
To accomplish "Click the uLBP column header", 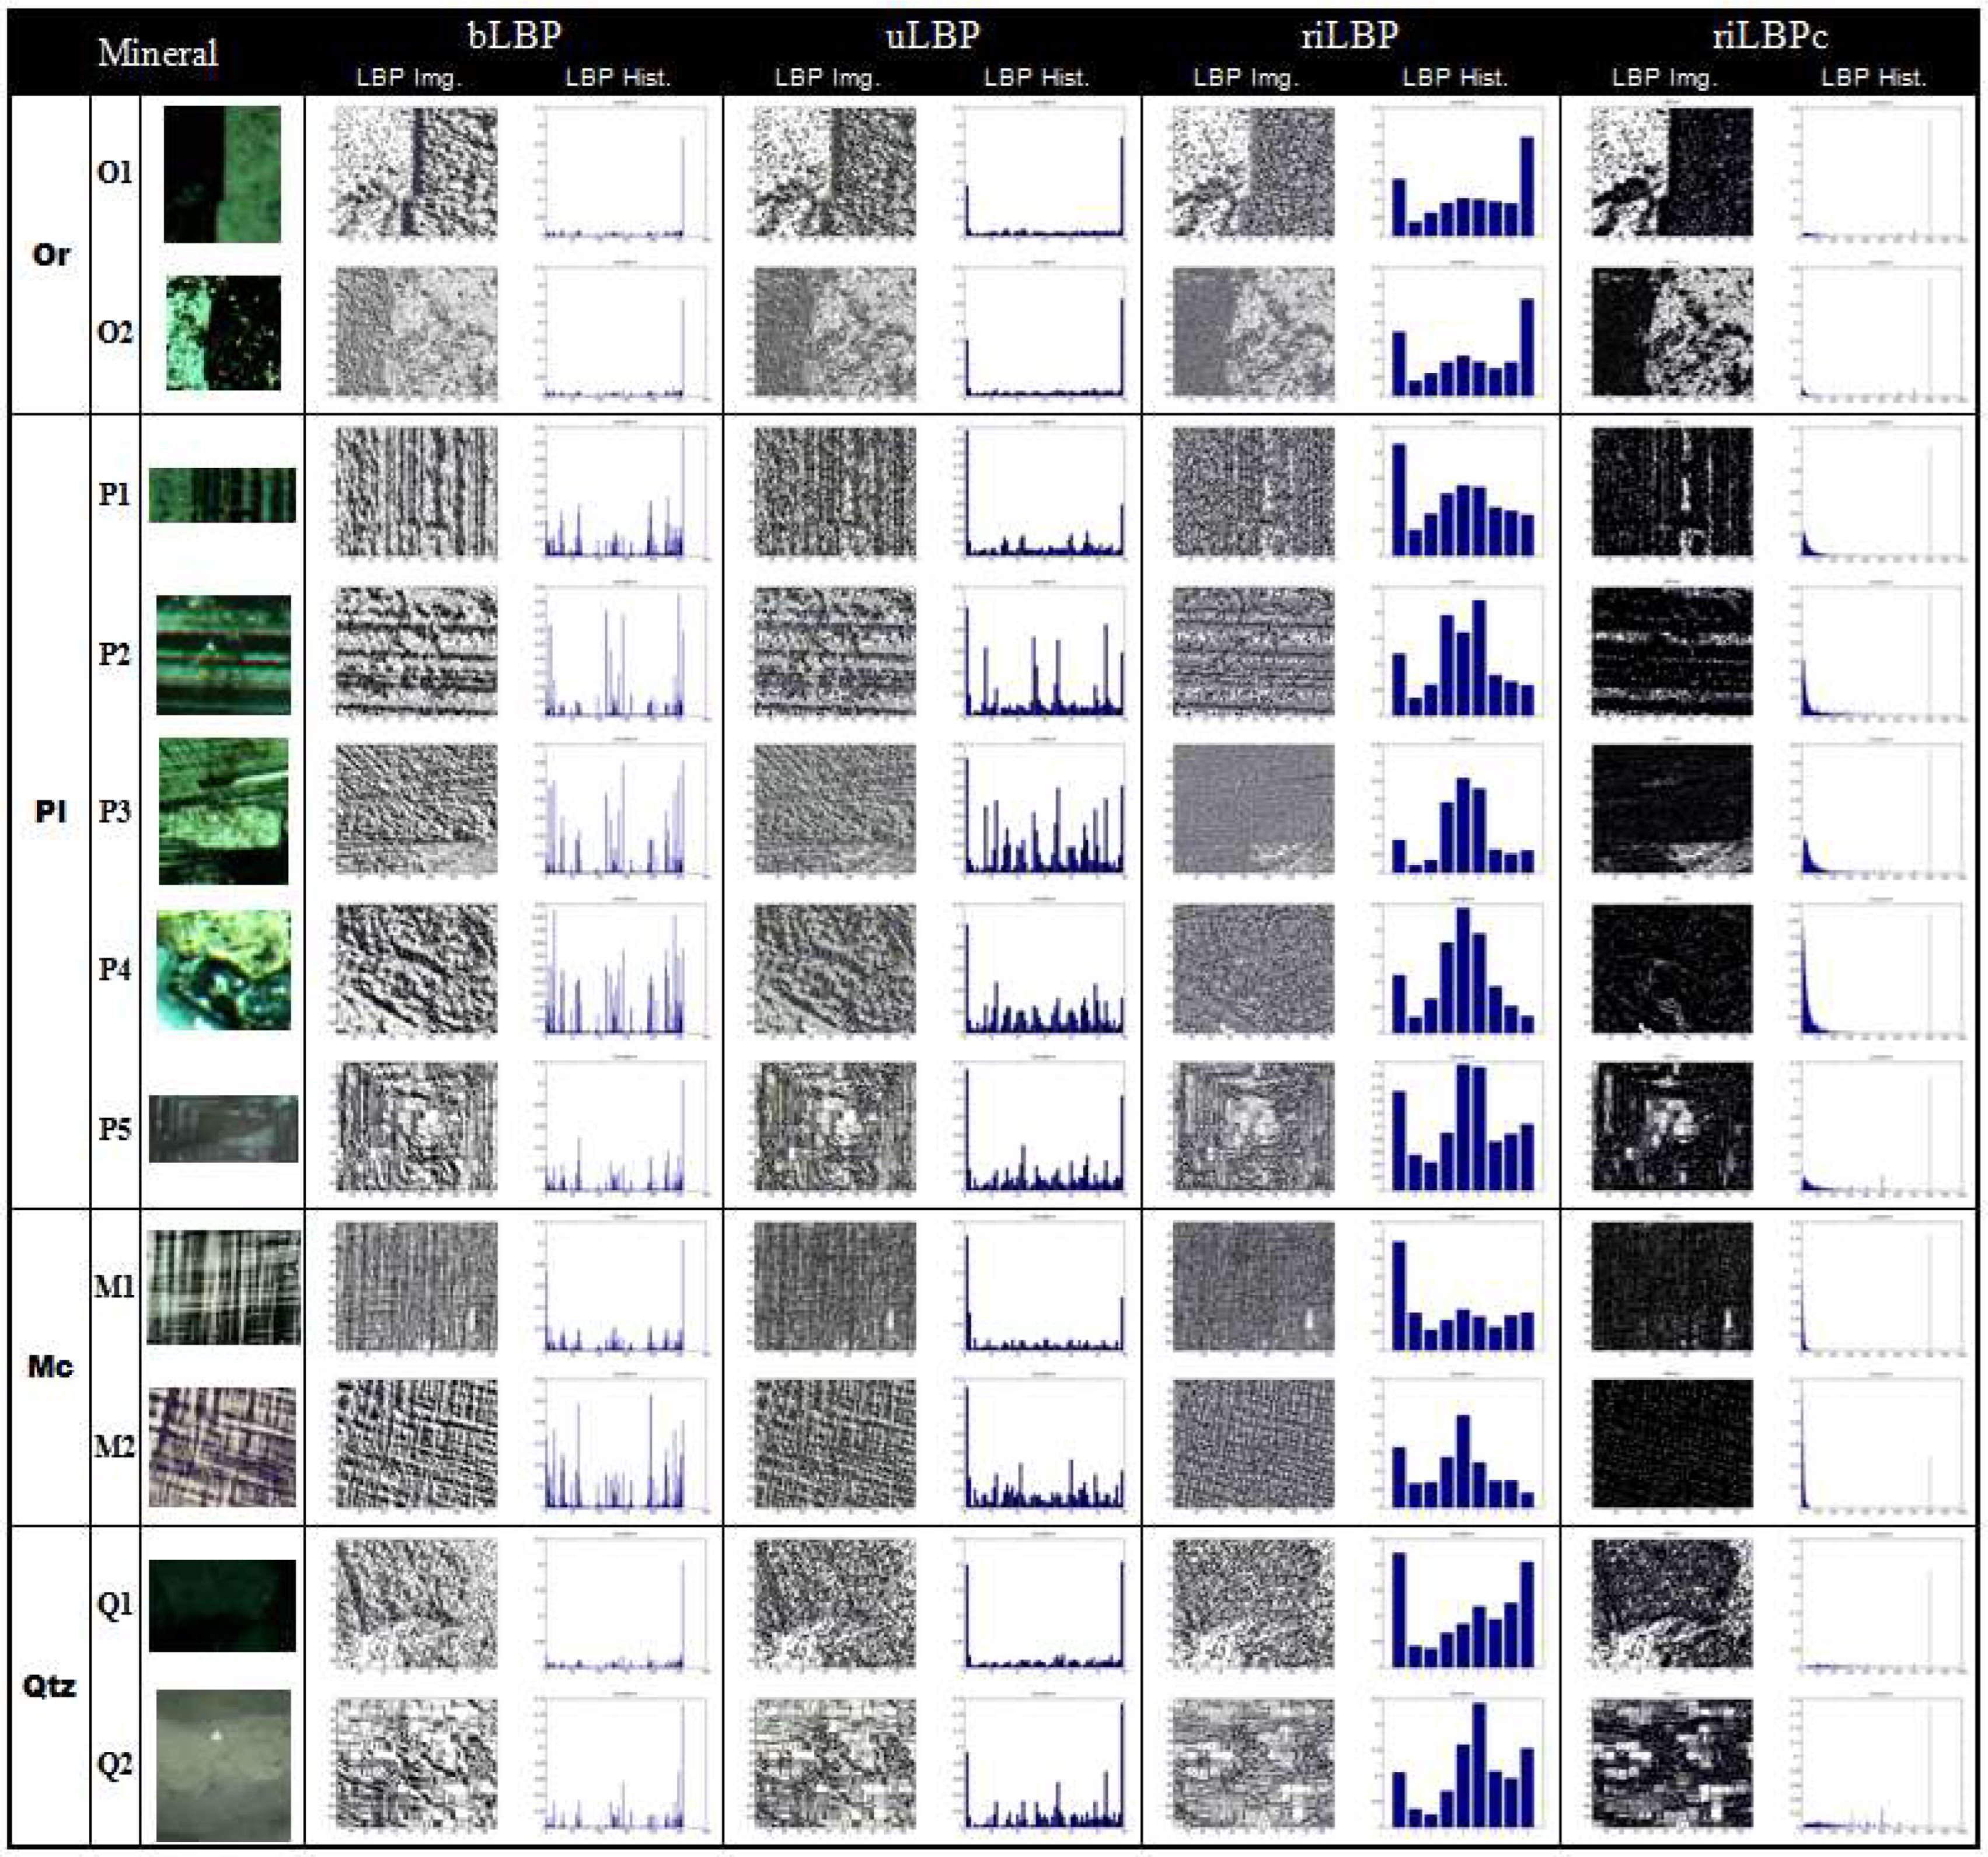I will point(932,36).
